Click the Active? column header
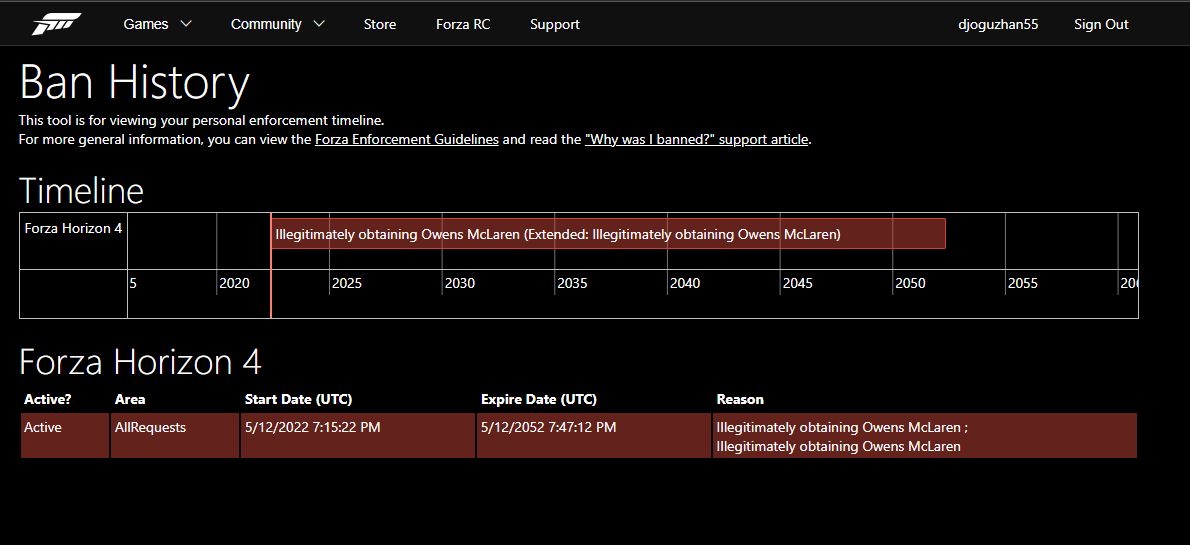This screenshot has height=545, width=1190. pyautogui.click(x=47, y=399)
